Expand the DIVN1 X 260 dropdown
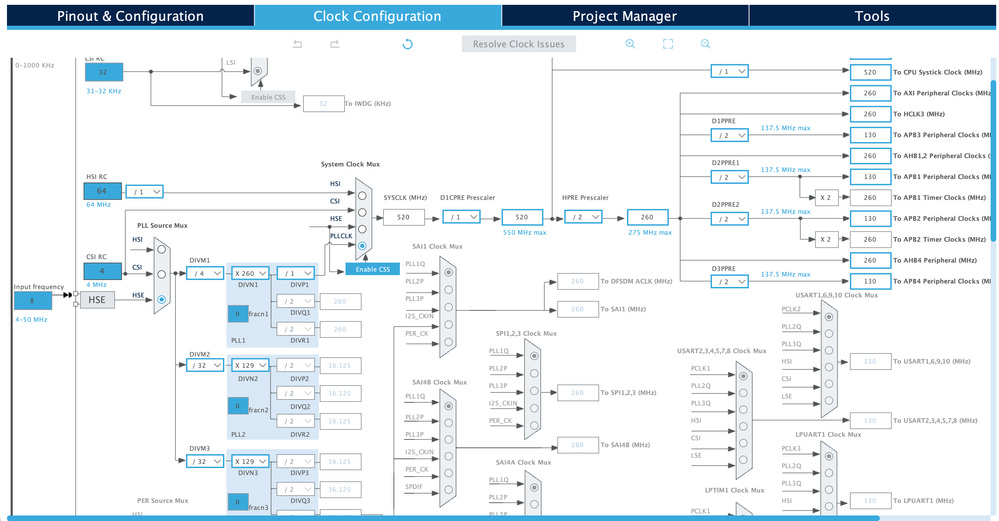 [250, 273]
